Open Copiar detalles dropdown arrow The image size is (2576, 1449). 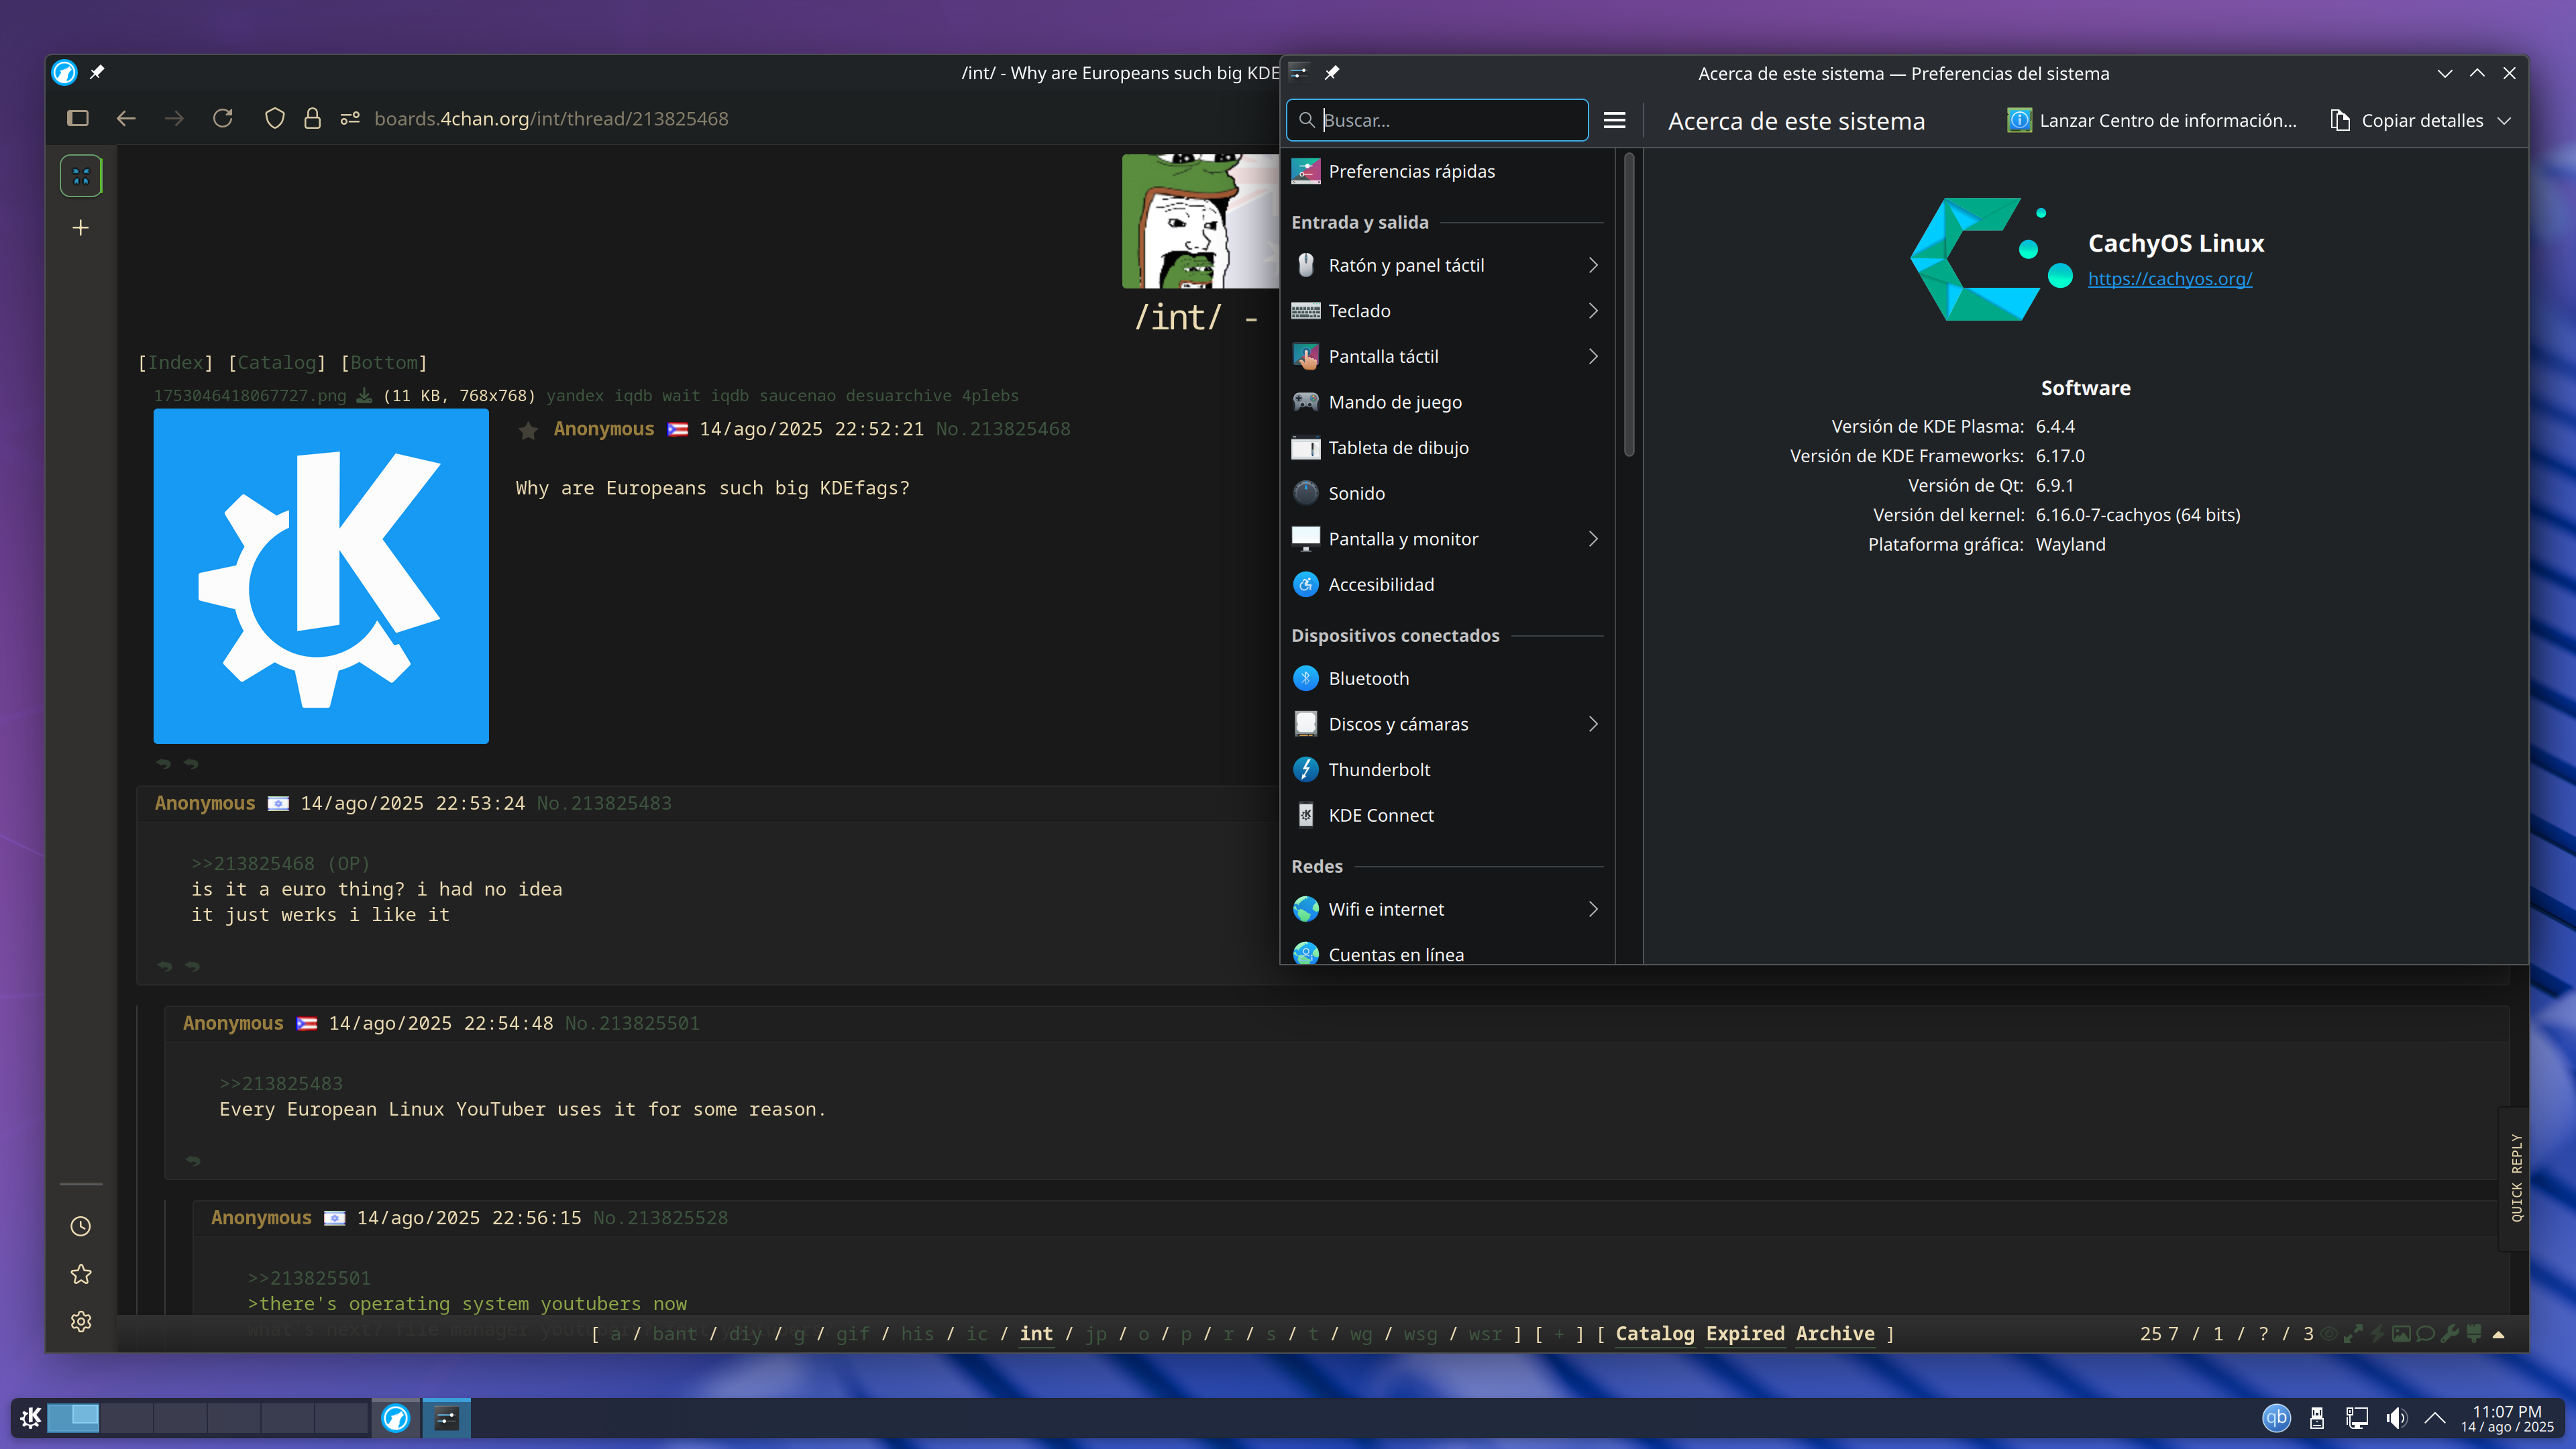2505,120
